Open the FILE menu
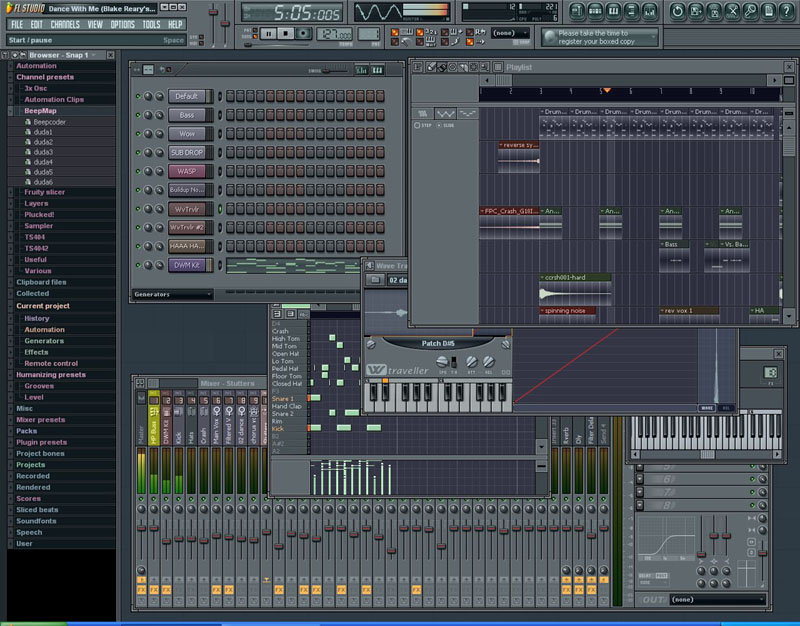 (16, 24)
